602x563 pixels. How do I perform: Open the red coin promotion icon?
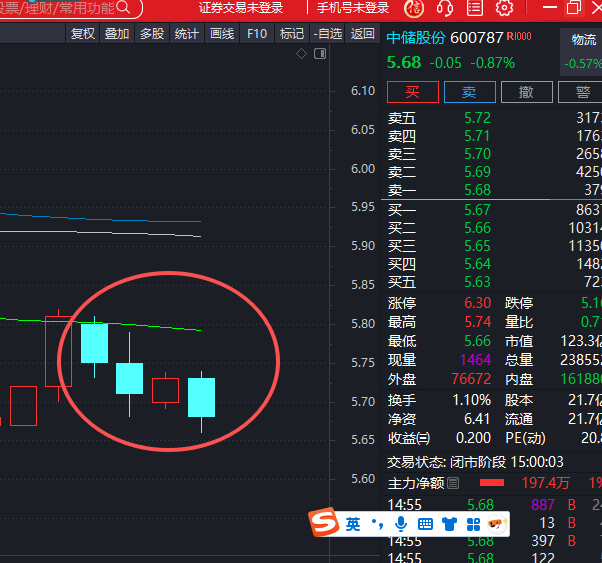tap(414, 8)
